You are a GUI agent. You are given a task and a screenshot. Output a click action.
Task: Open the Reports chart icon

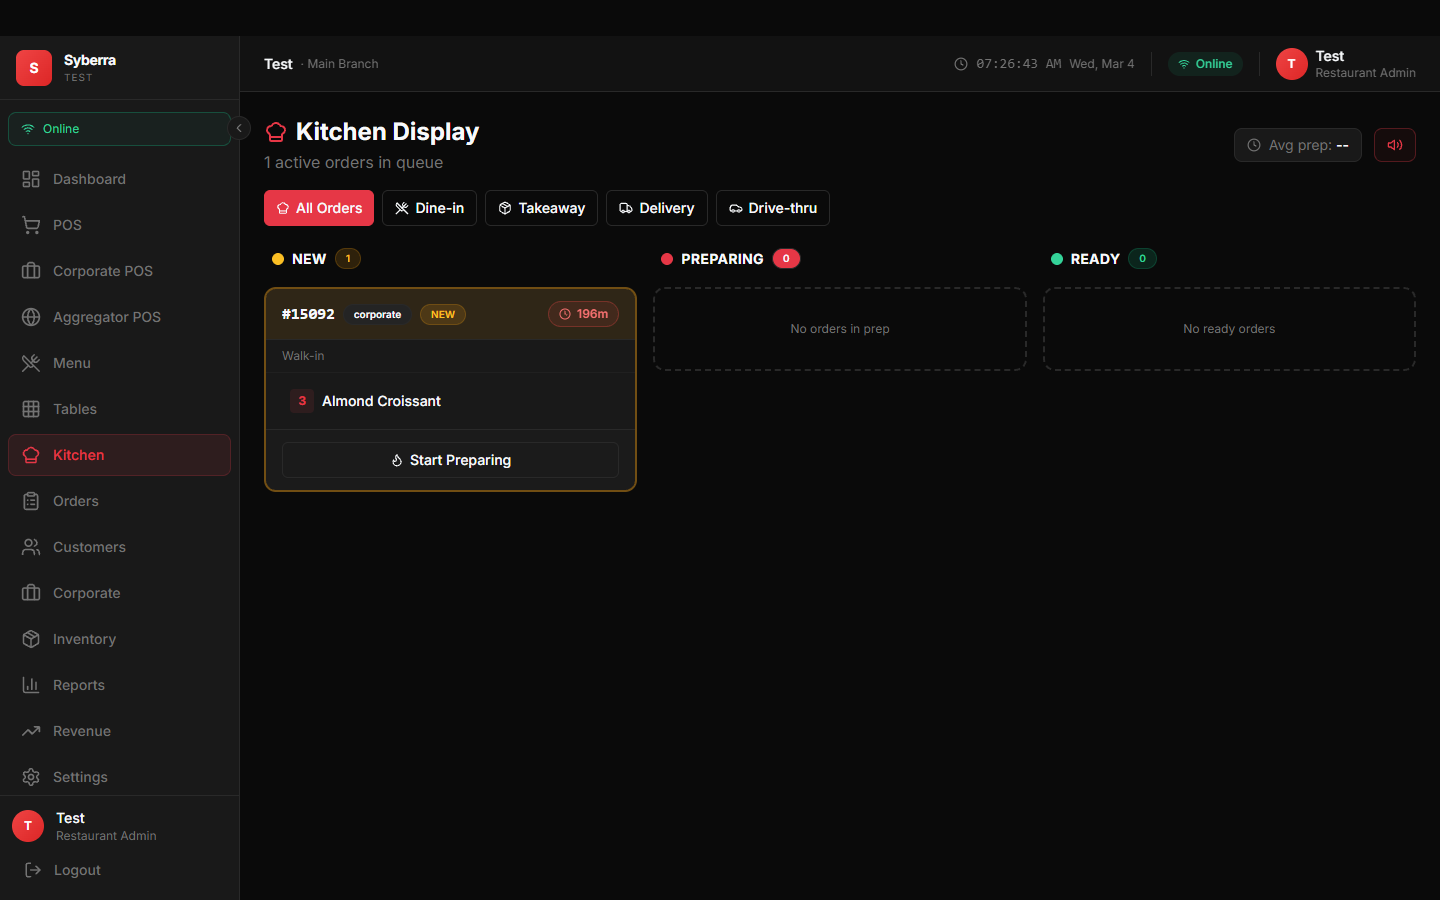pyautogui.click(x=31, y=685)
